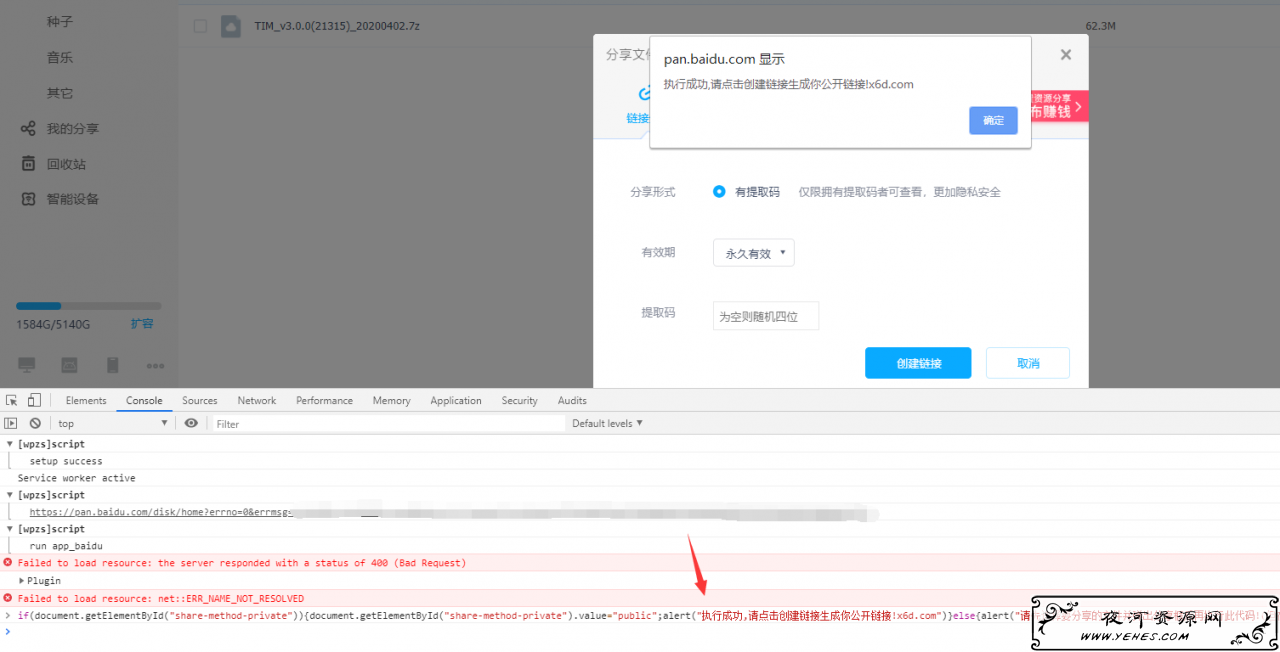Switch to the Sources tab

[x=200, y=400]
